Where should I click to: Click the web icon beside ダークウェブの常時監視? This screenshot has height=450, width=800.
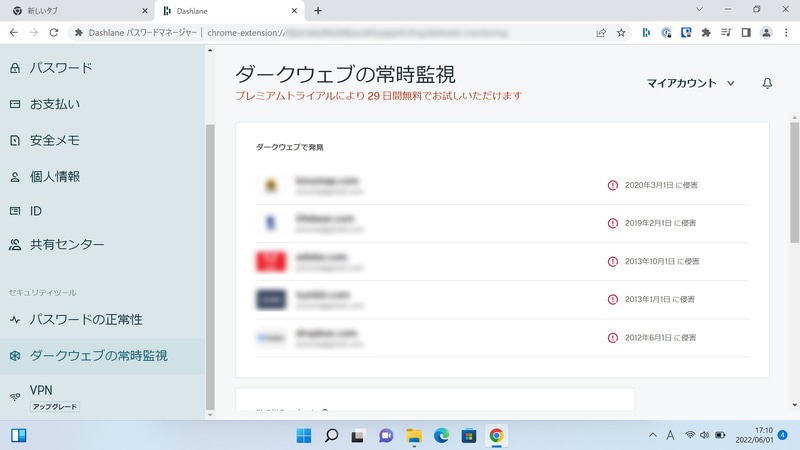(15, 356)
